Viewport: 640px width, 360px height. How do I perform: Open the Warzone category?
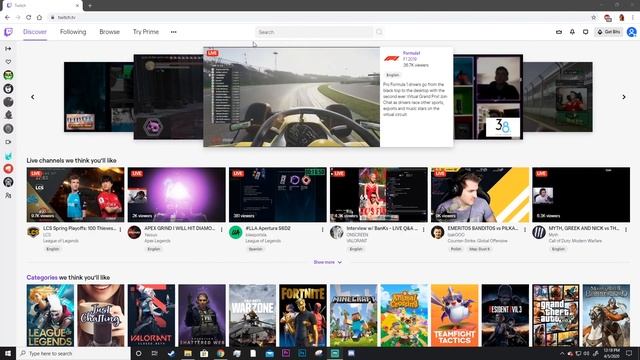tap(252, 316)
